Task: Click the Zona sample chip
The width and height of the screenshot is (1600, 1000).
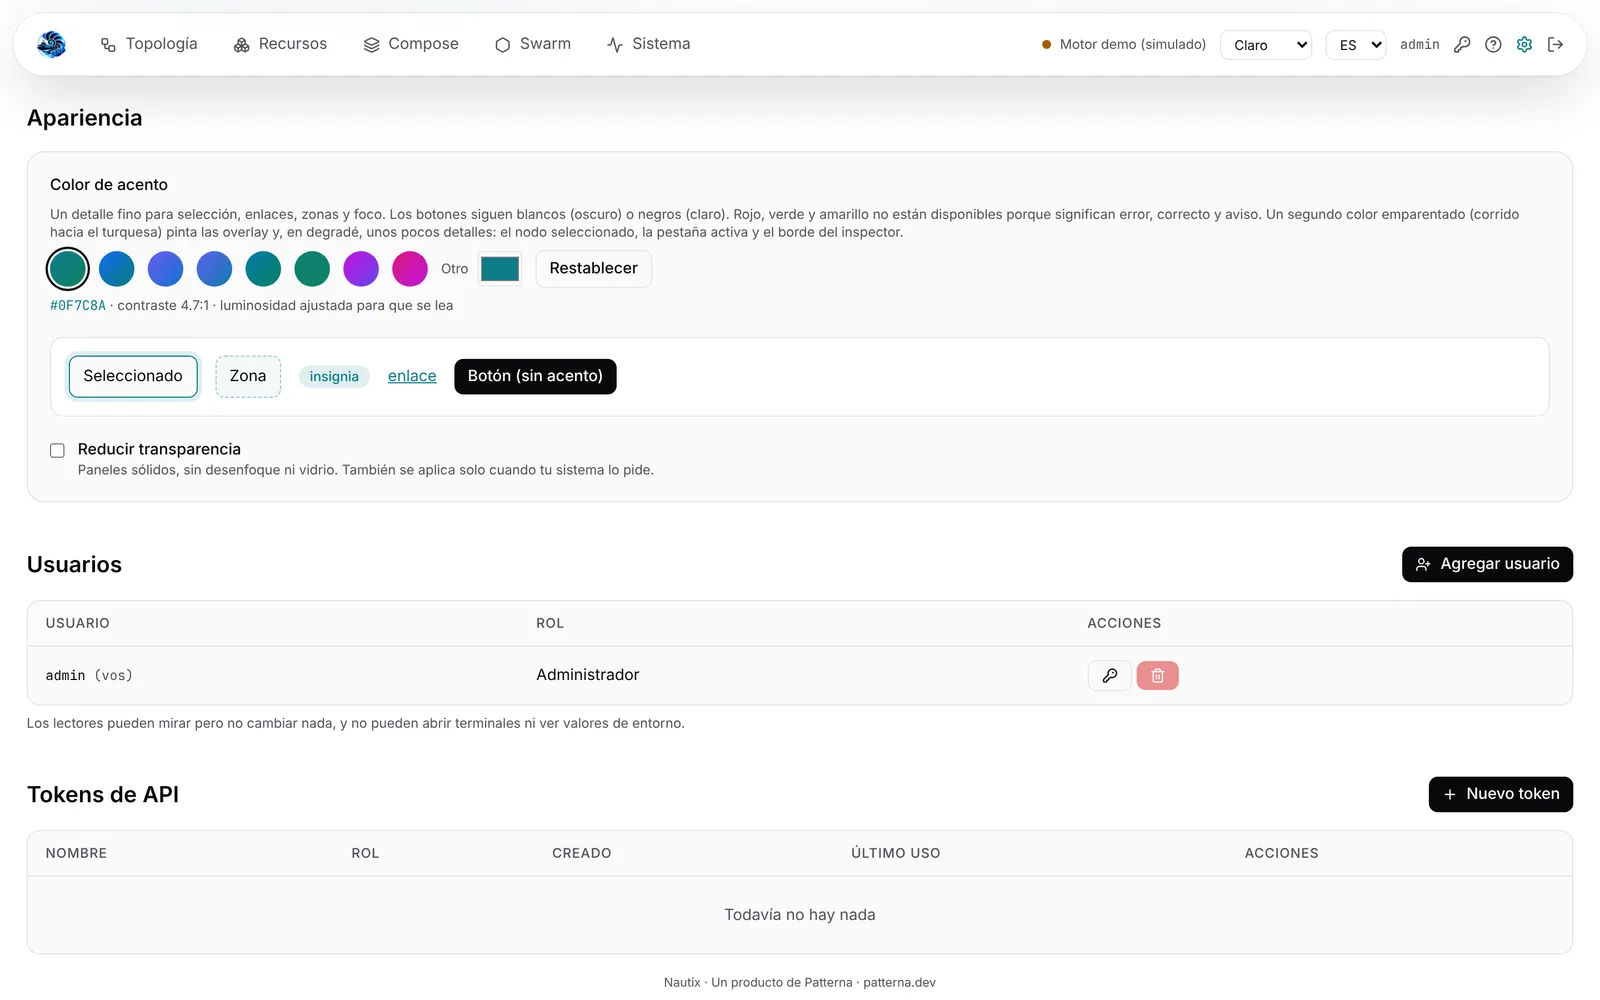Action: (x=248, y=376)
